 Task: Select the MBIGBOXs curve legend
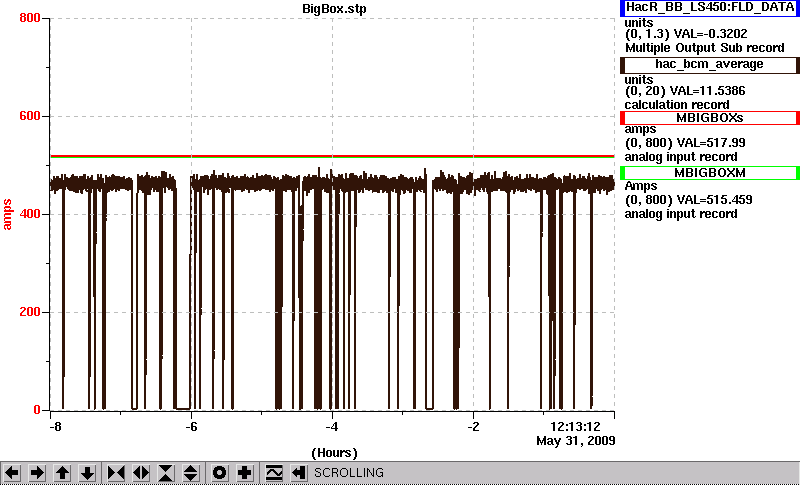point(710,118)
